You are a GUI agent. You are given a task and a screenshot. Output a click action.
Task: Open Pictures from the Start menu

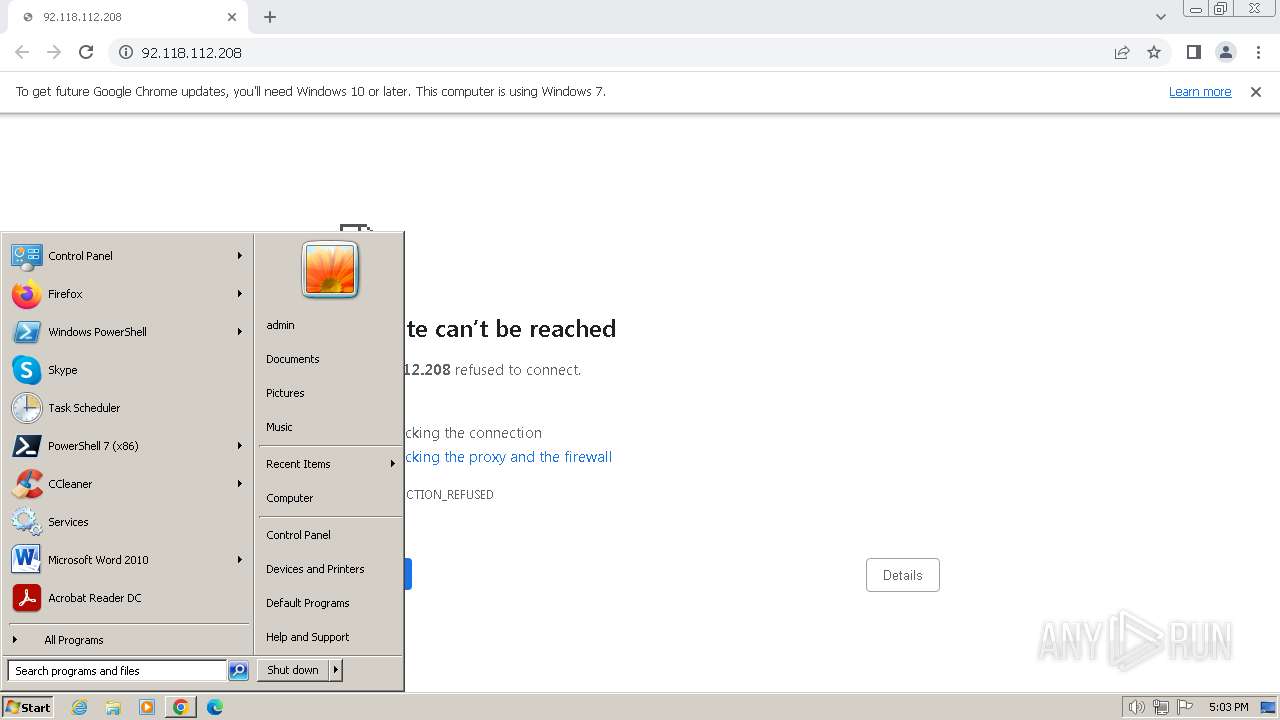pos(330,393)
